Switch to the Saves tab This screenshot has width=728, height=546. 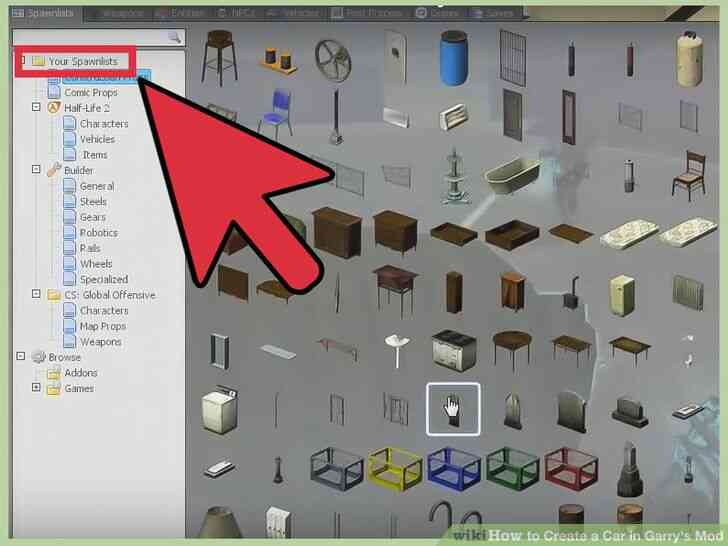tap(494, 13)
